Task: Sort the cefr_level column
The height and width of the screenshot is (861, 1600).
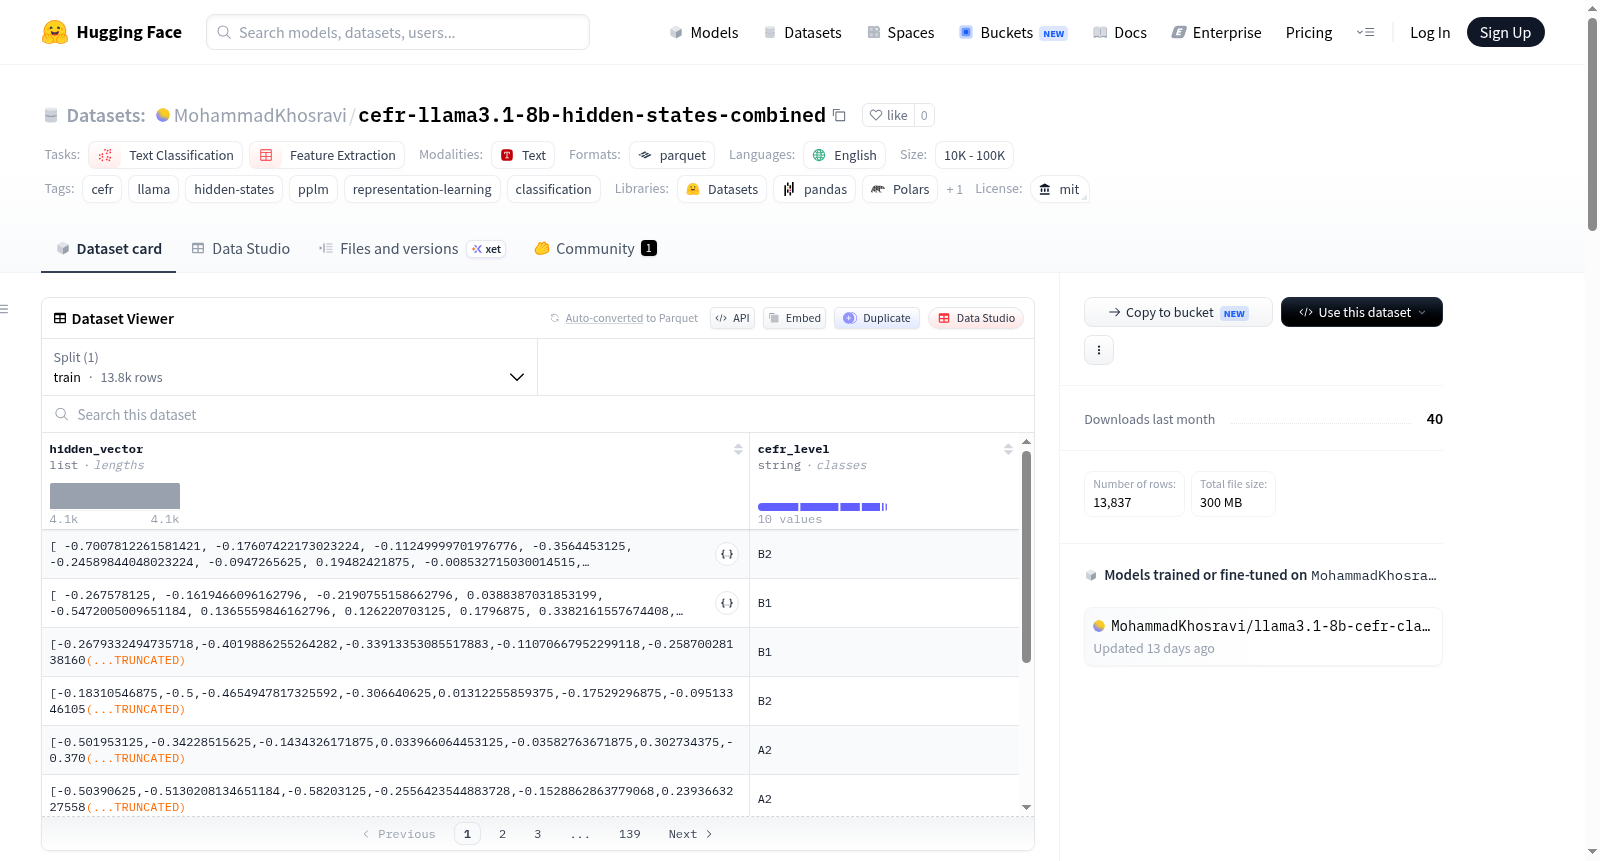Action: tap(1008, 450)
